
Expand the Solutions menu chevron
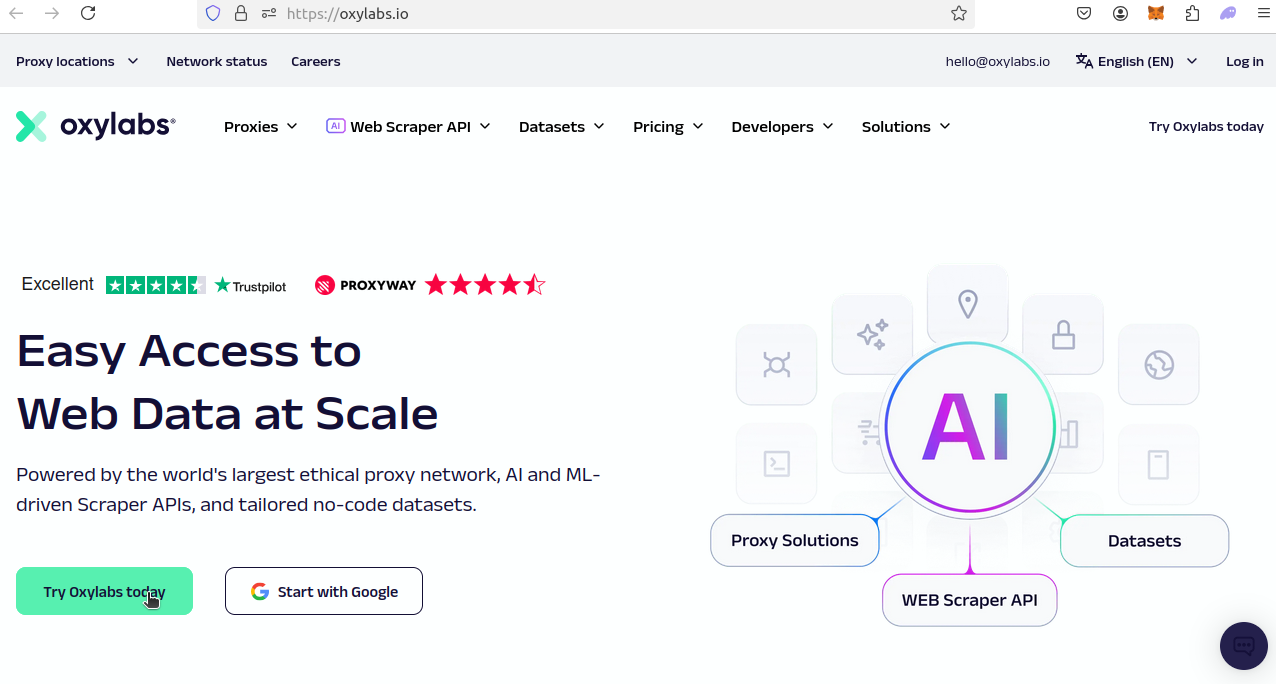945,126
